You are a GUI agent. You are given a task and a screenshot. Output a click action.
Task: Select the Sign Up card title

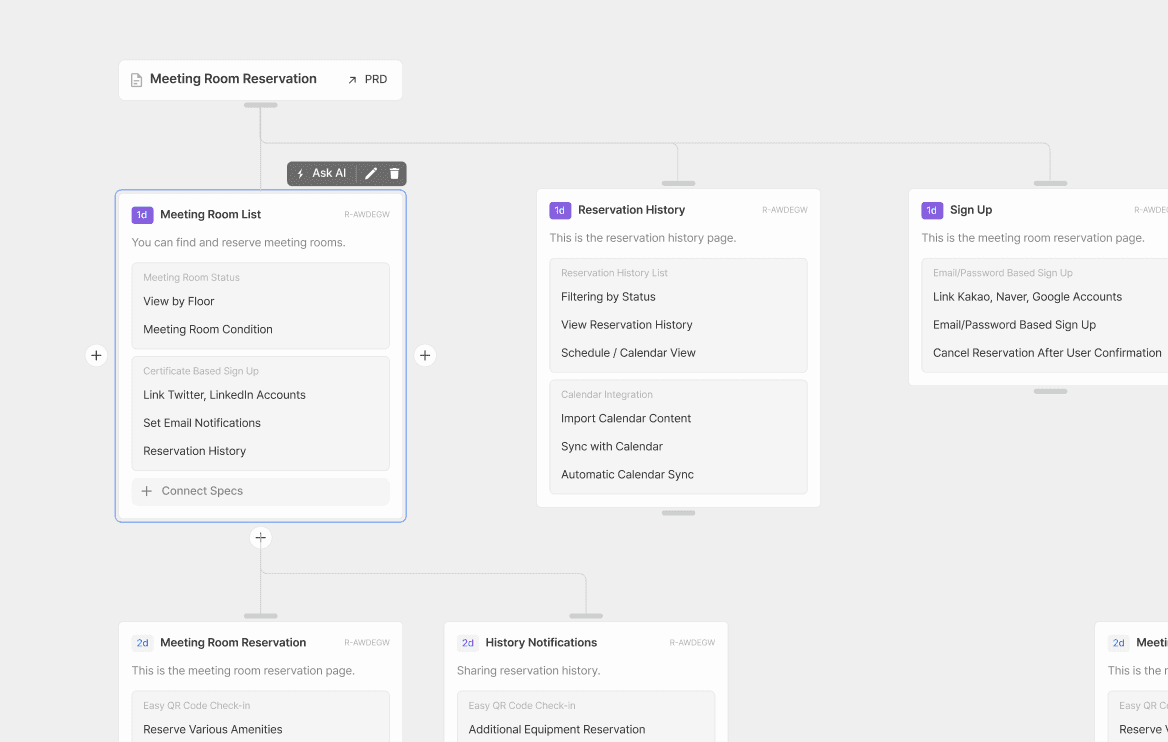click(971, 210)
